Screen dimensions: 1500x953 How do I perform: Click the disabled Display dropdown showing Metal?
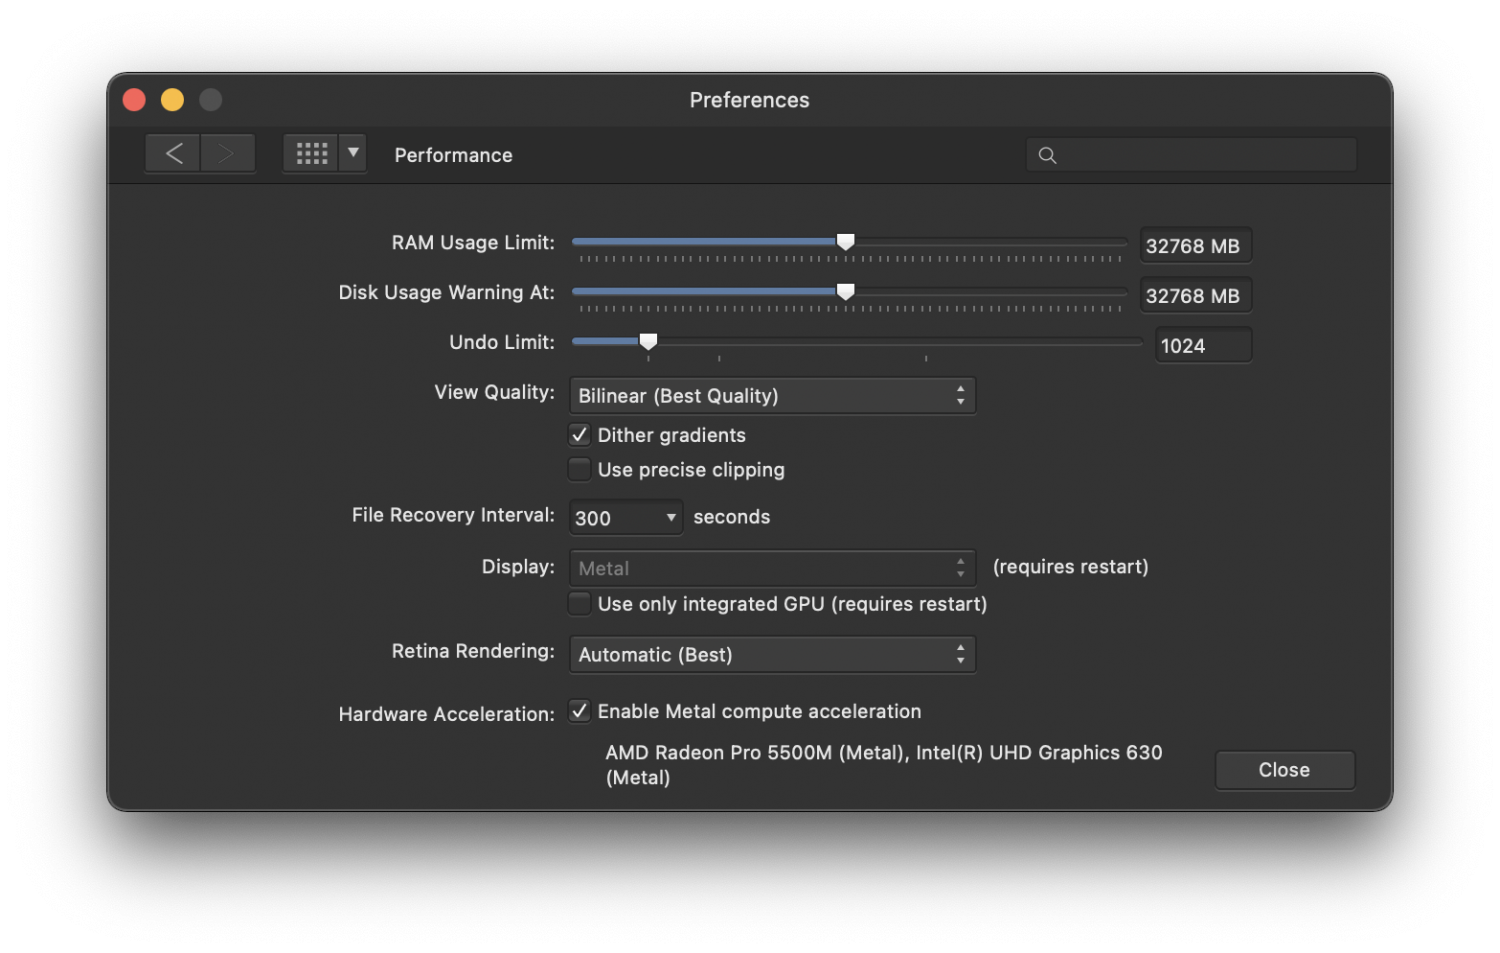coord(770,567)
